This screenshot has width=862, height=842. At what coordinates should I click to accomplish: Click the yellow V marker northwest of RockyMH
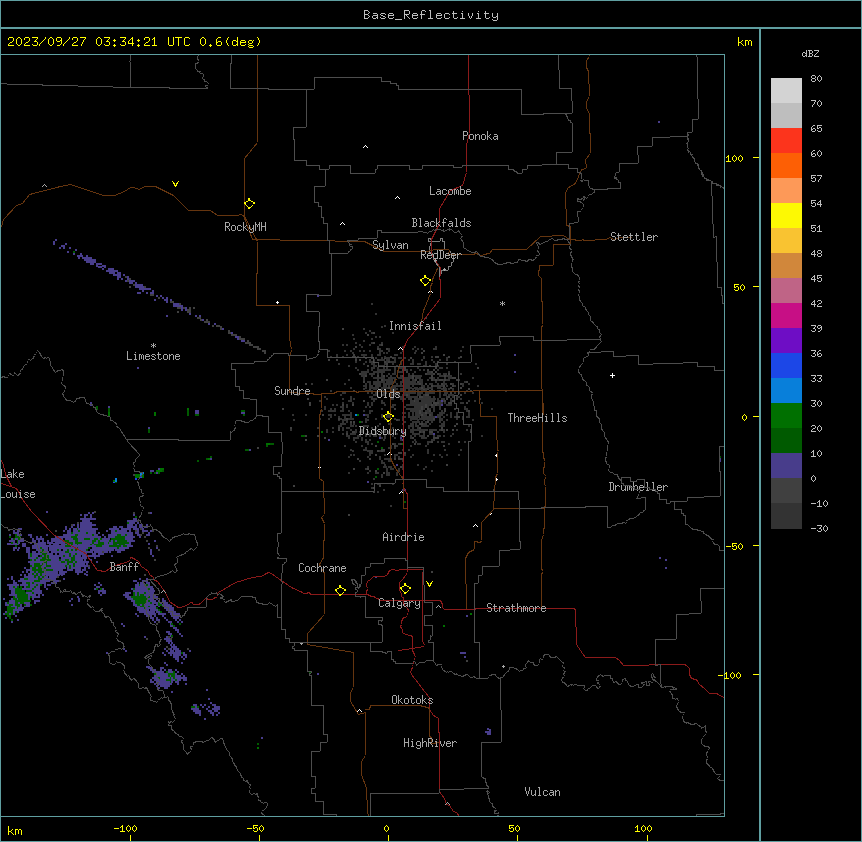click(175, 184)
